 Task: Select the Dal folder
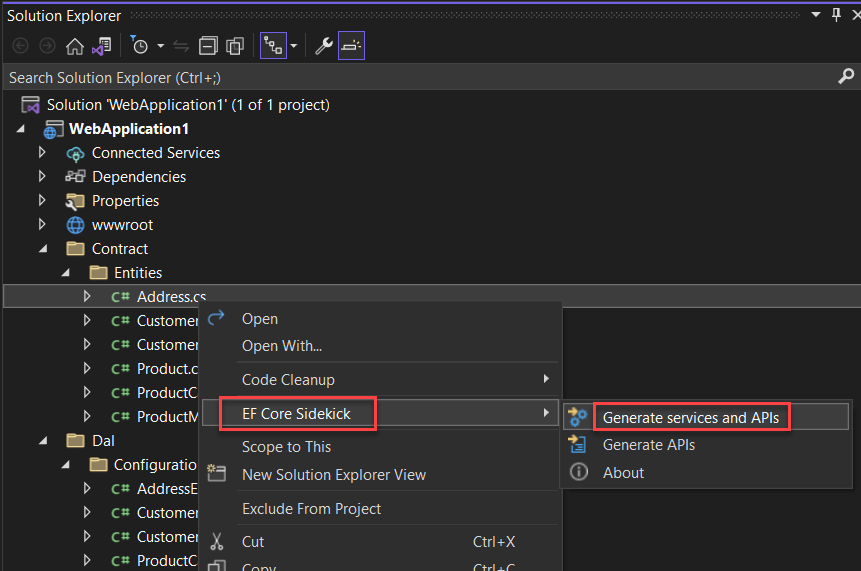(103, 441)
